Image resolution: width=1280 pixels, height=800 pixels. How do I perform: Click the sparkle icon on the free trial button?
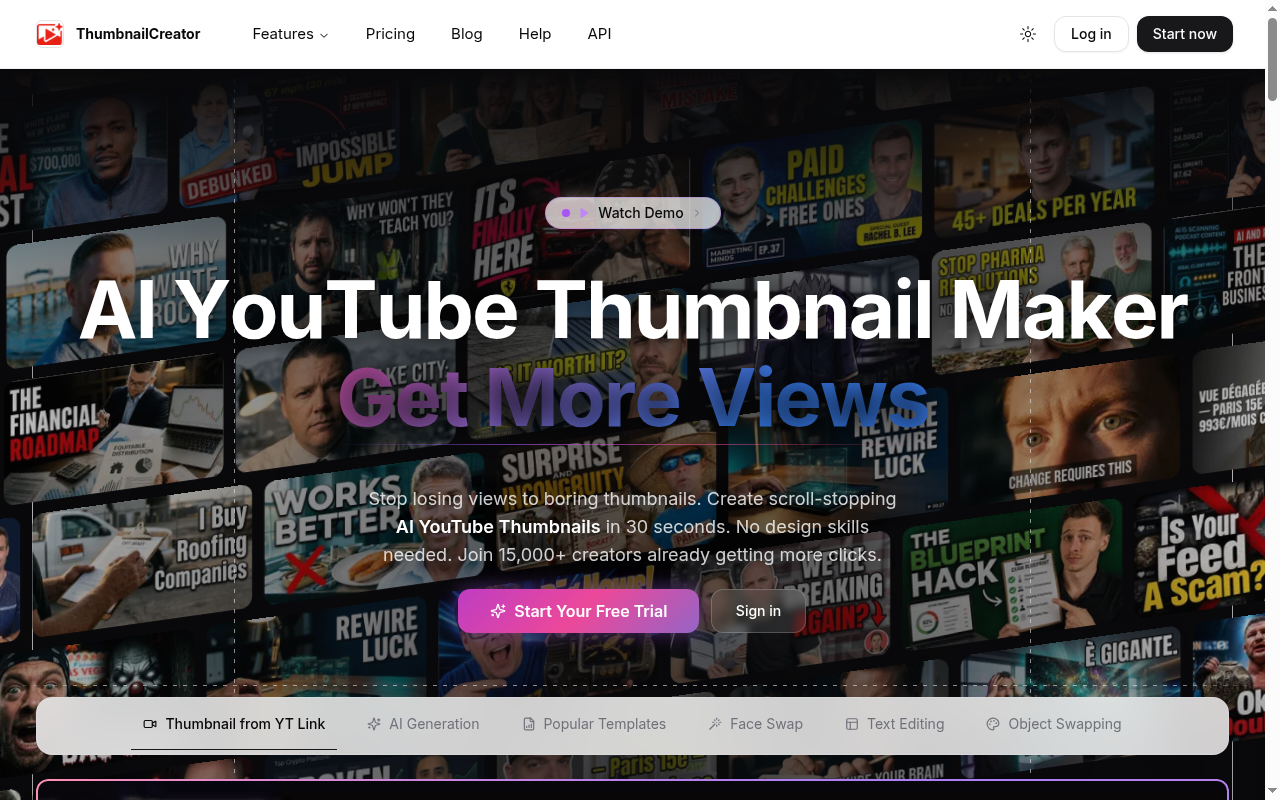[498, 611]
